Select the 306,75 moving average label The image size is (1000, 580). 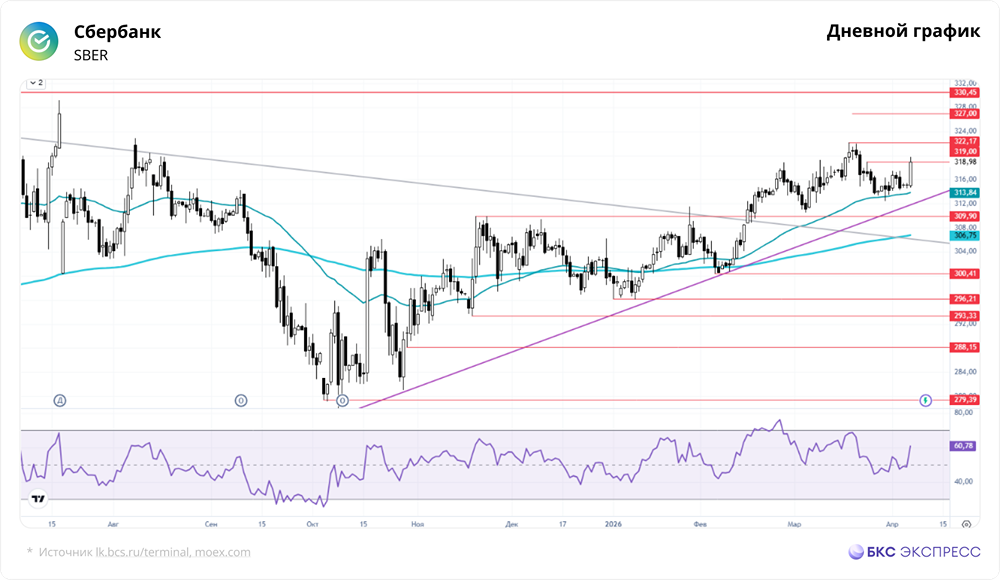click(x=965, y=235)
